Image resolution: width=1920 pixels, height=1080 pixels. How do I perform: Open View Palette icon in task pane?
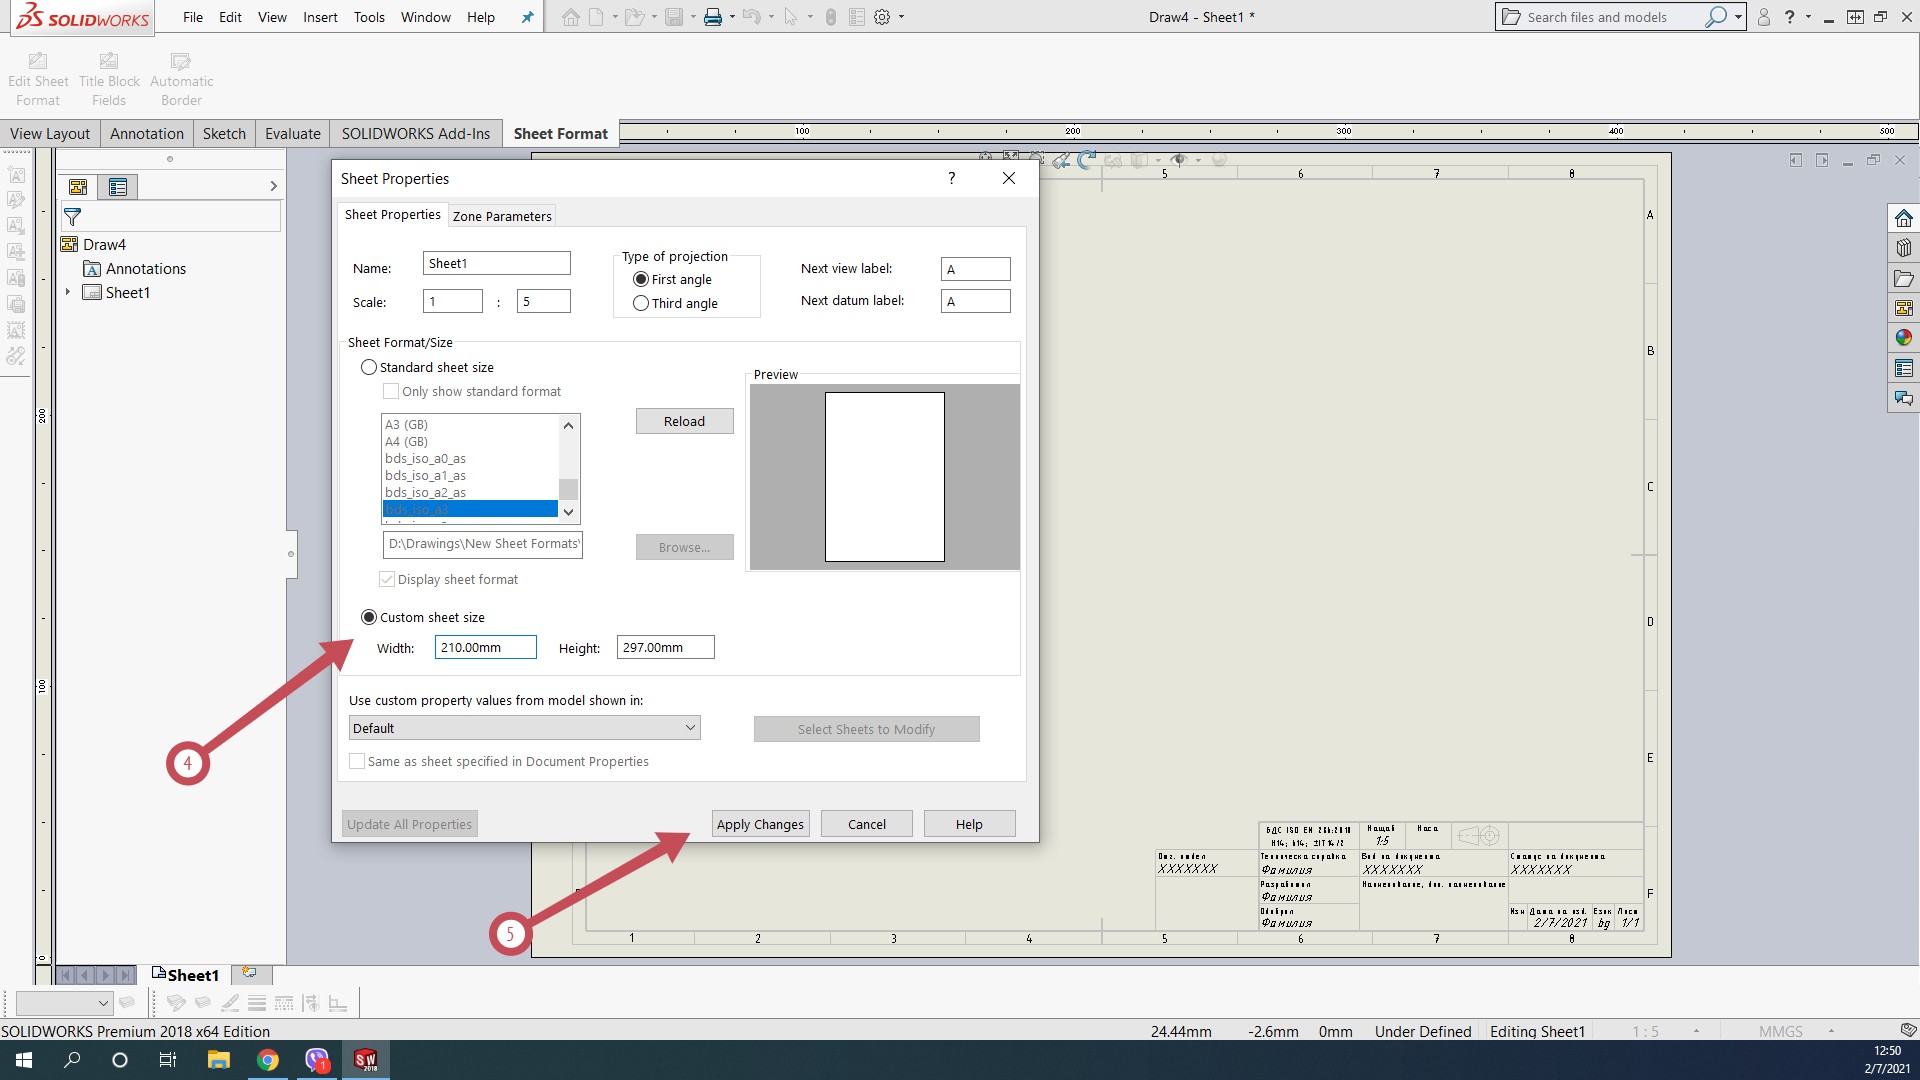pyautogui.click(x=1903, y=308)
